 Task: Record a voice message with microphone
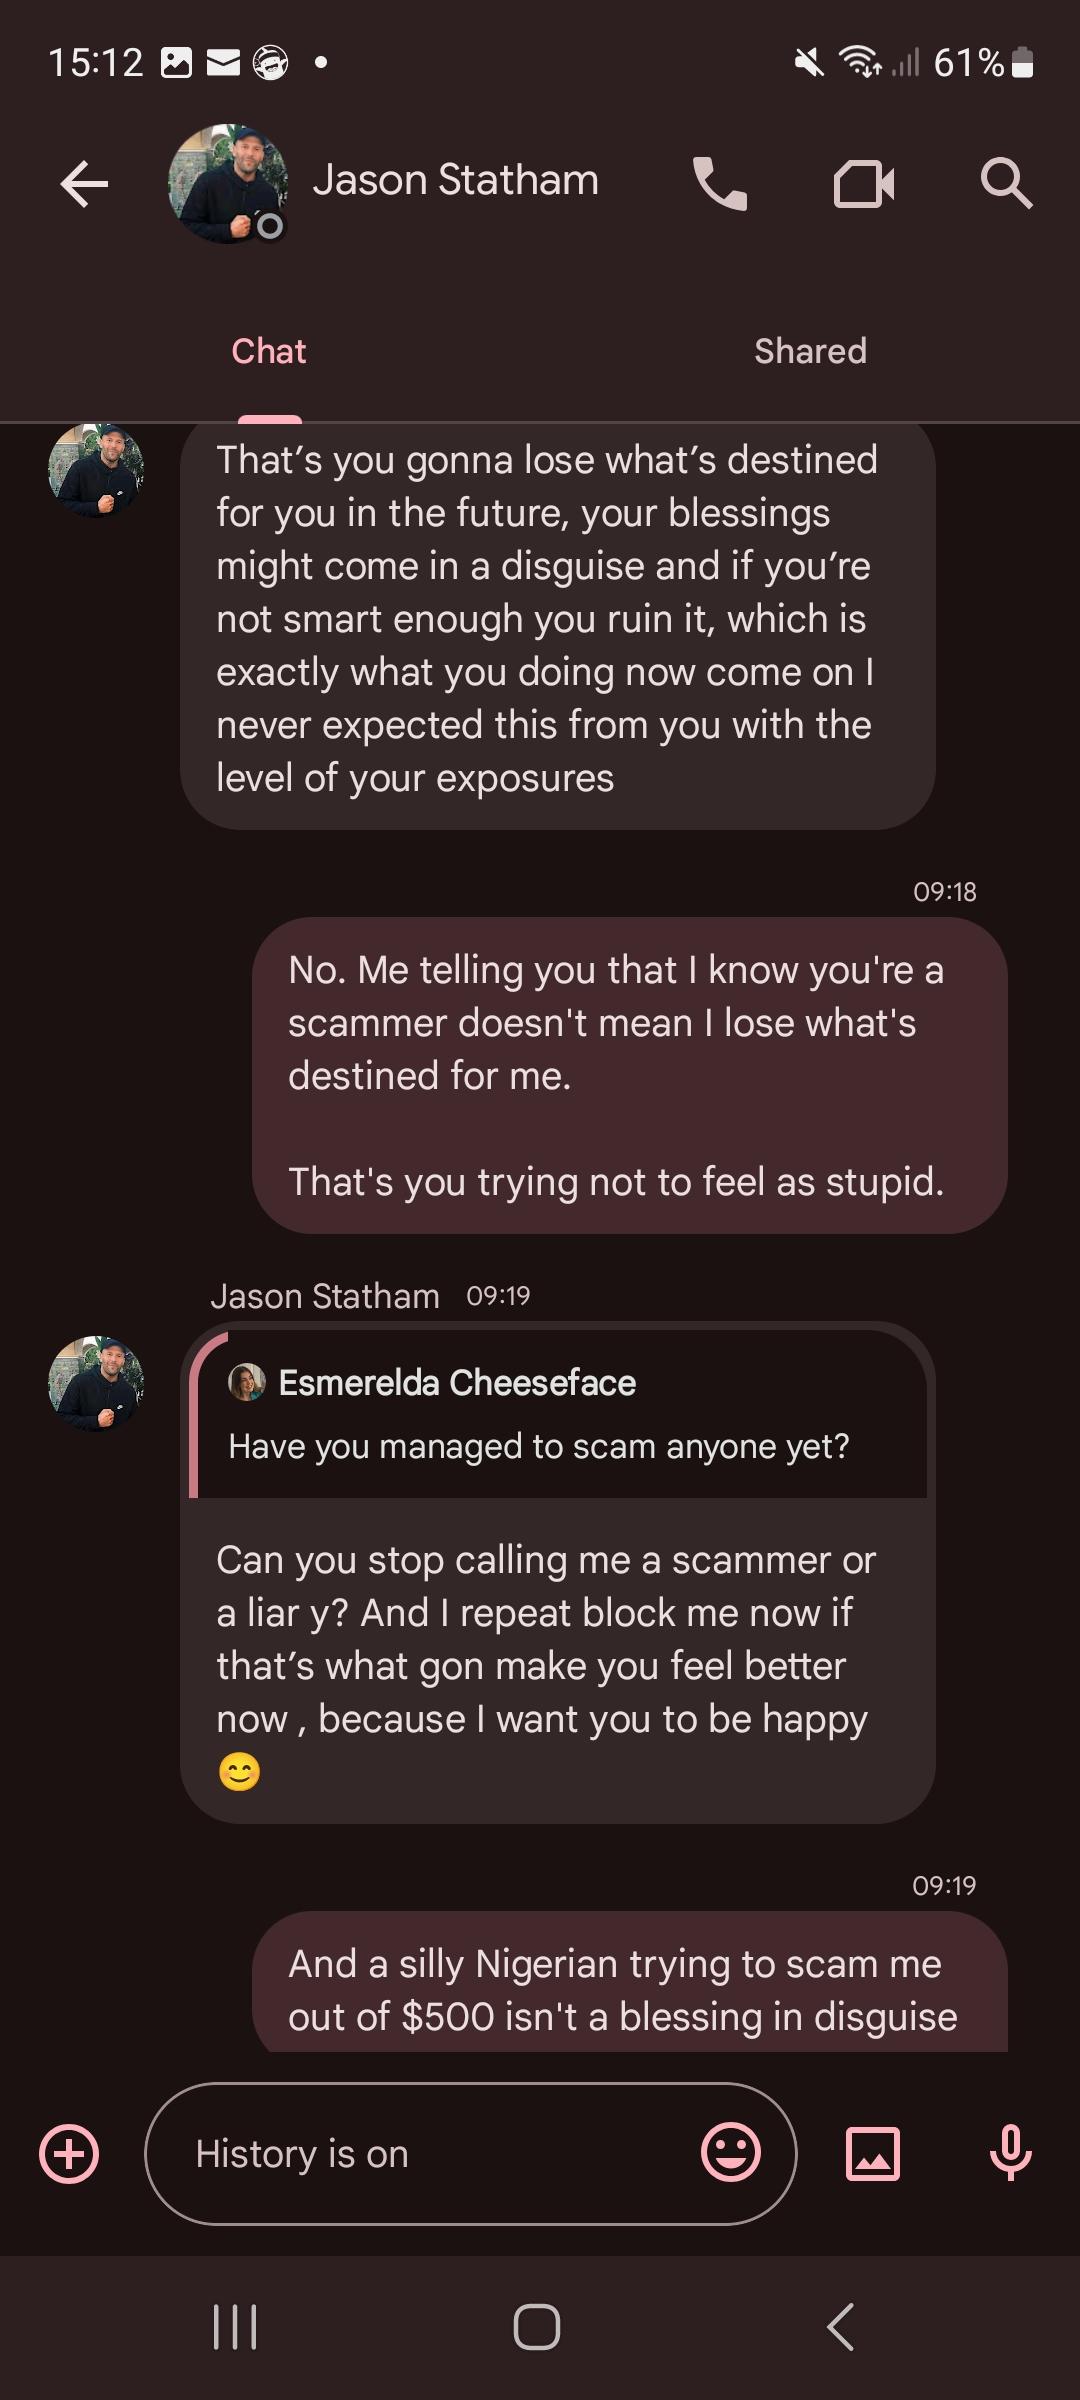1010,2152
